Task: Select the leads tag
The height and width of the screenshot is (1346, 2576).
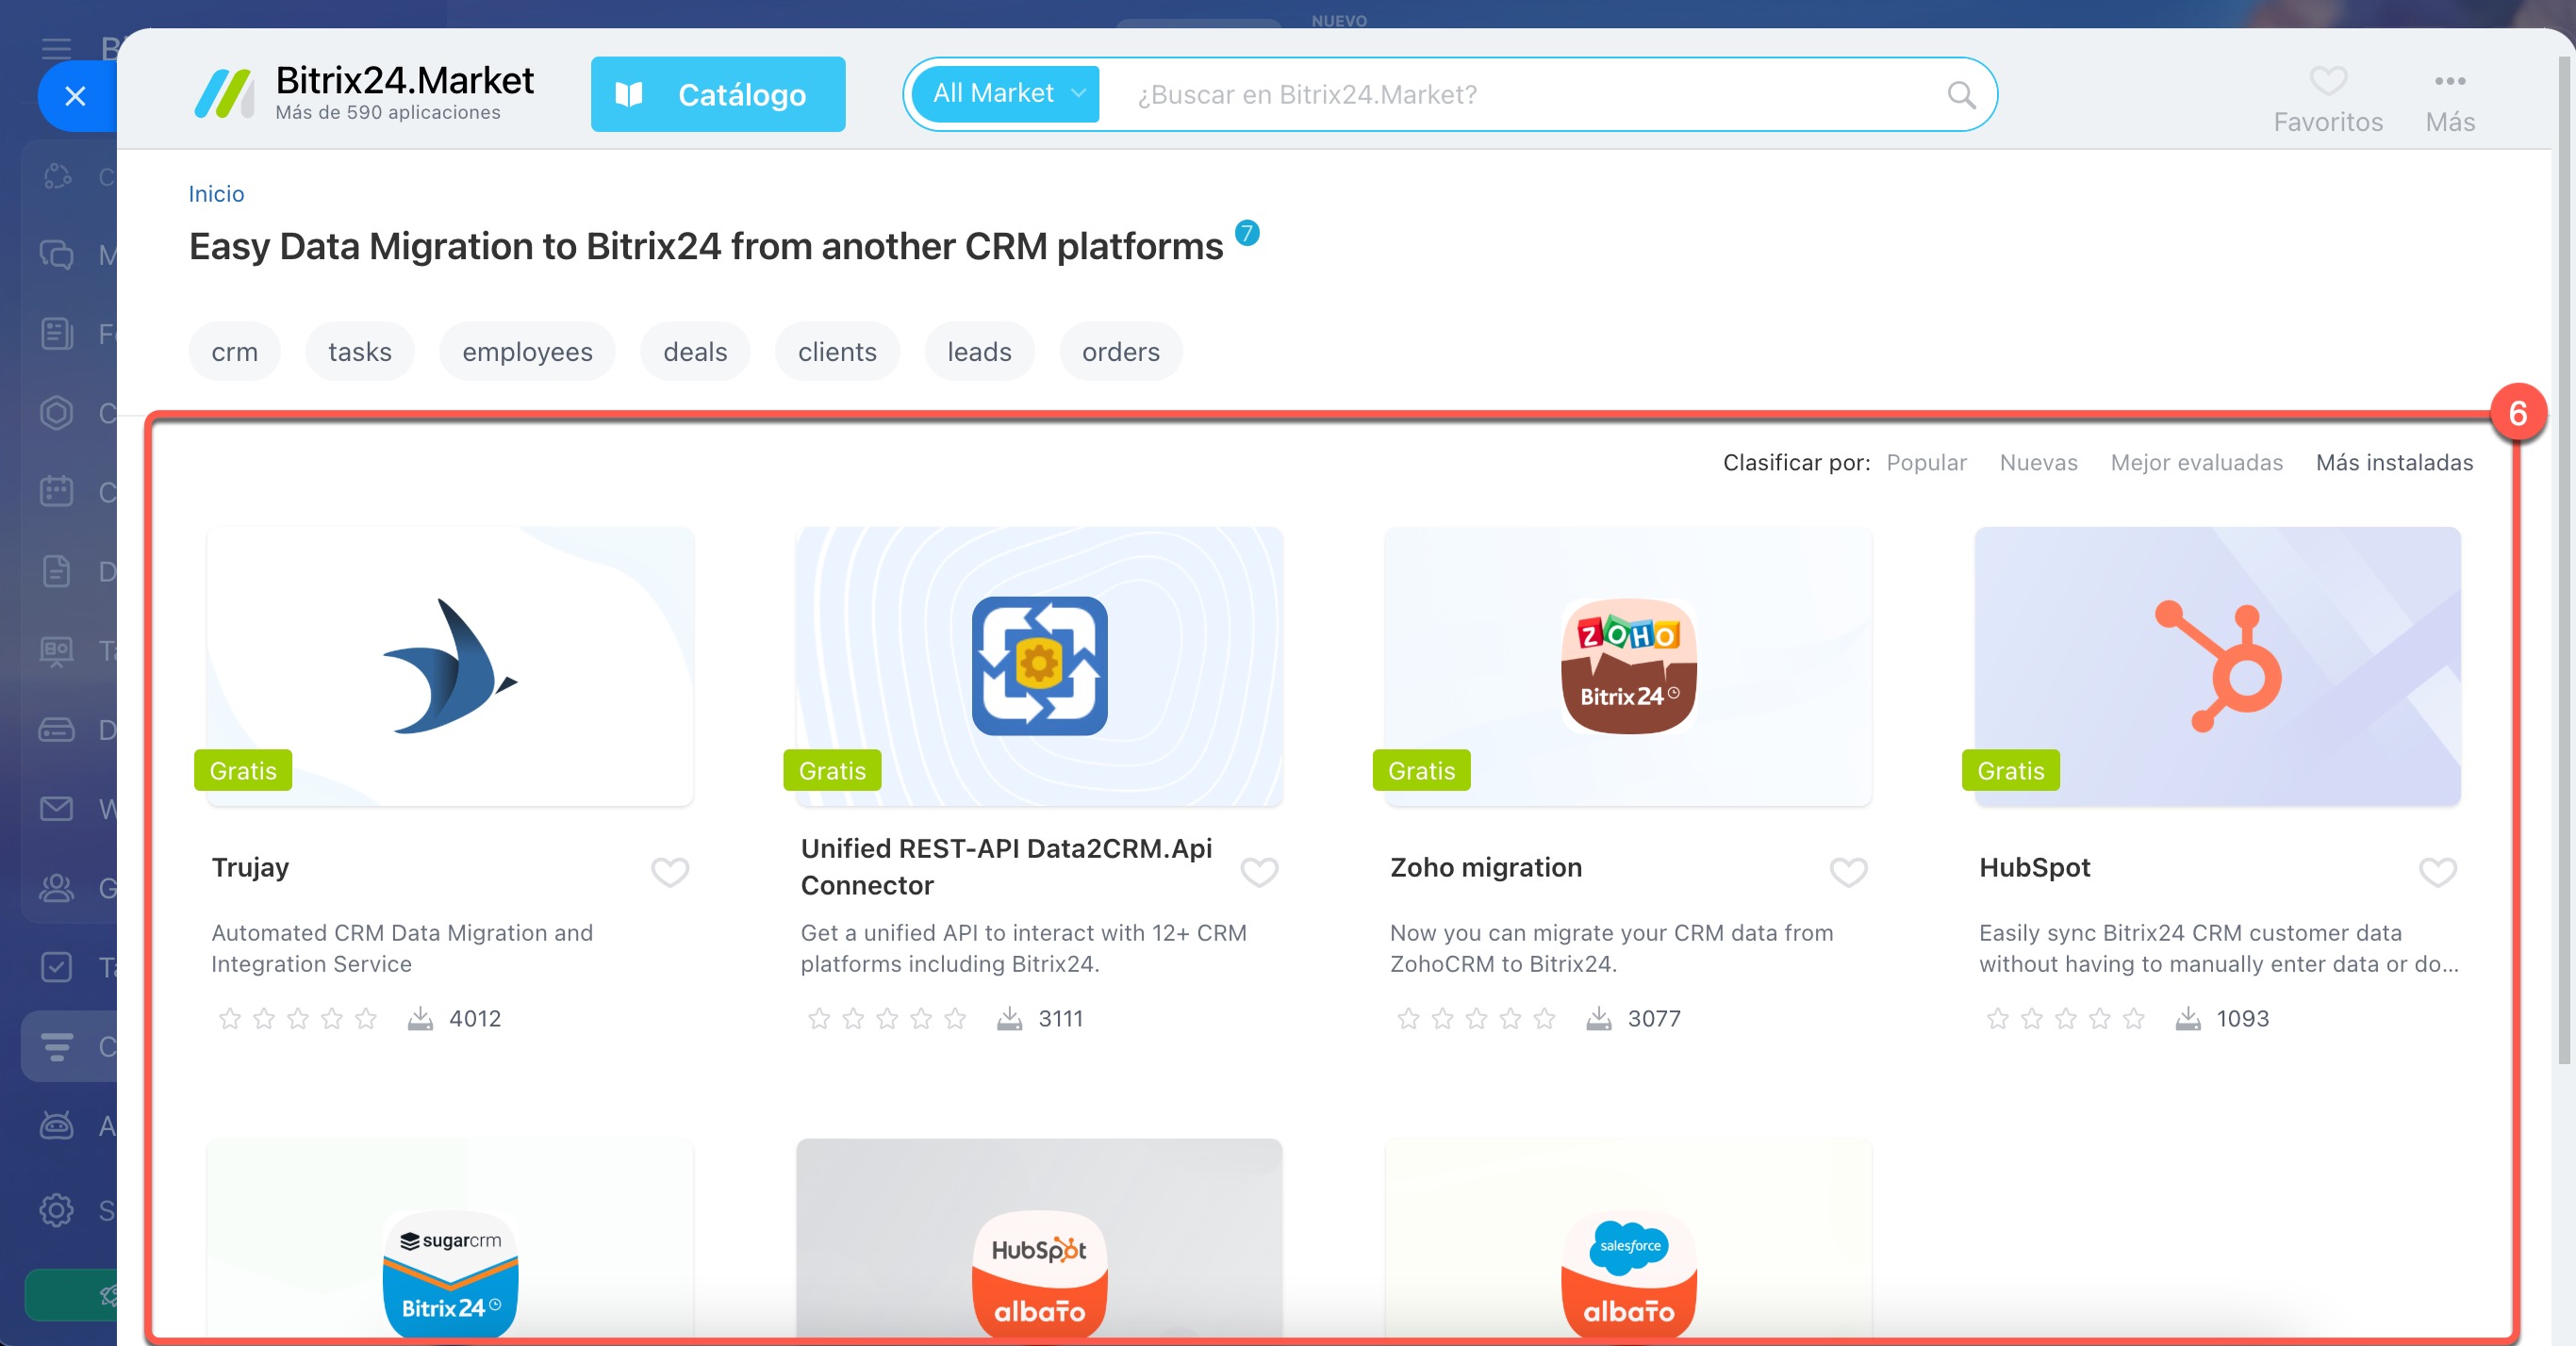Action: pos(979,352)
